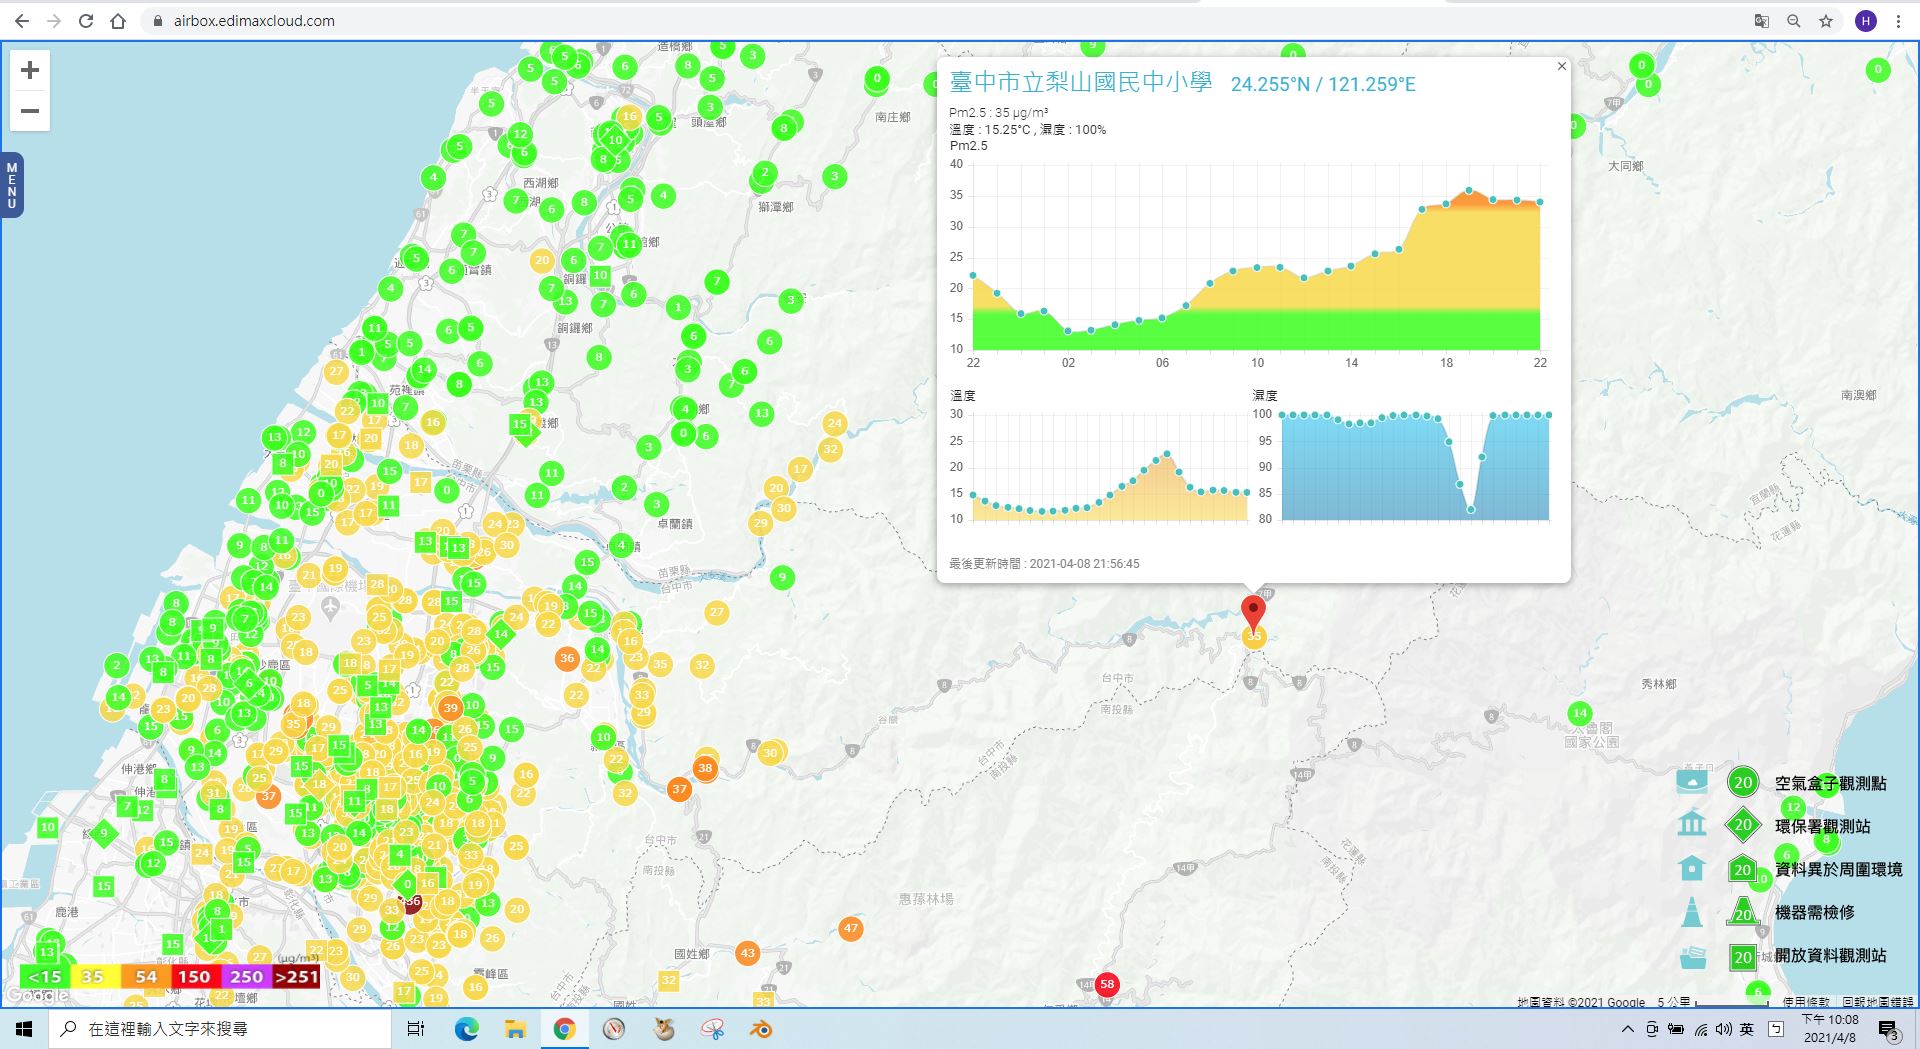This screenshot has height=1049, width=1920.
Task: Open Chrome profile H avatar
Action: click(1865, 21)
